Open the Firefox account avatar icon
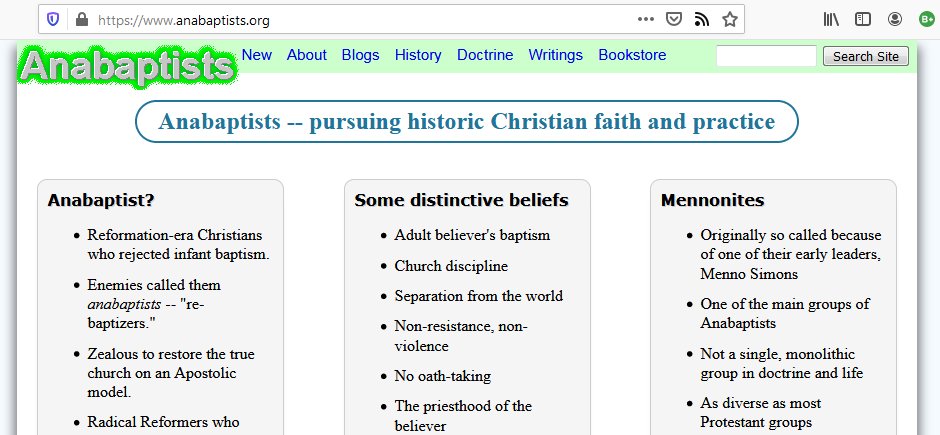The height and width of the screenshot is (435, 940). (x=894, y=20)
